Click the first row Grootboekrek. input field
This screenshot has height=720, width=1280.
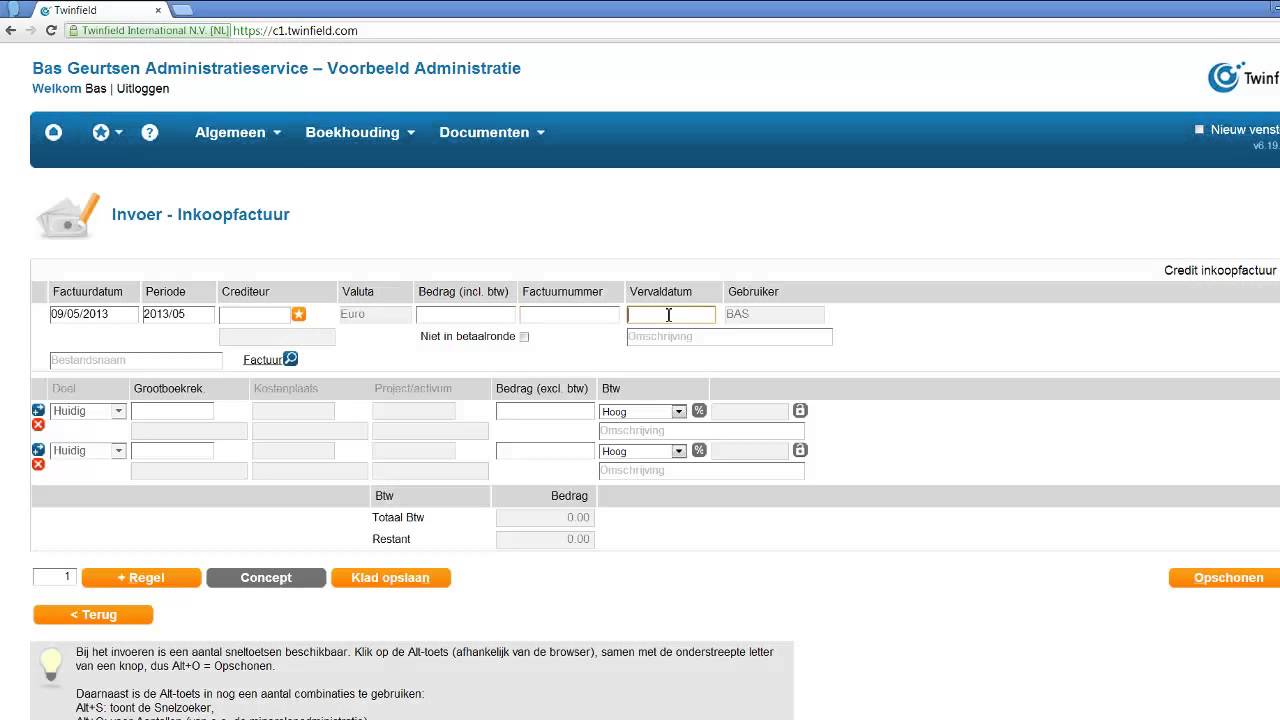tap(172, 411)
